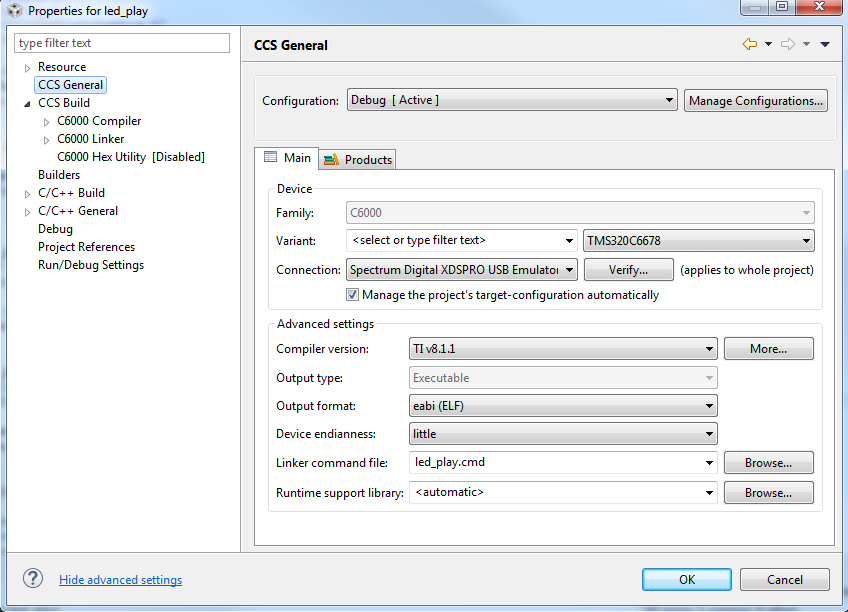Open the Configuration dropdown showing Debug [Active]
Viewport: 848px width, 612px height.
[671, 100]
